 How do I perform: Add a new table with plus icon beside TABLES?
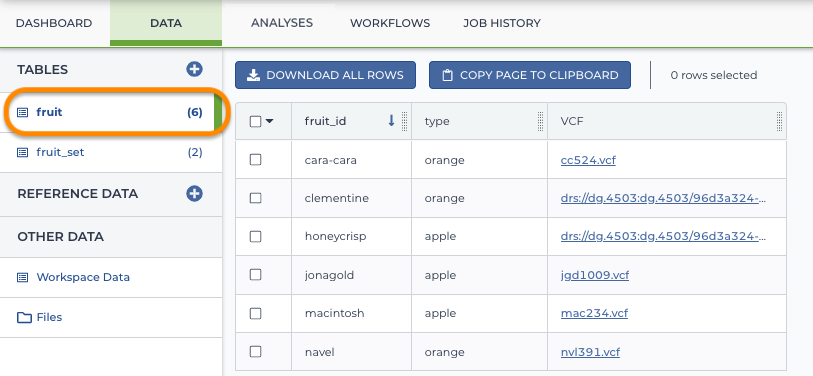coord(194,69)
